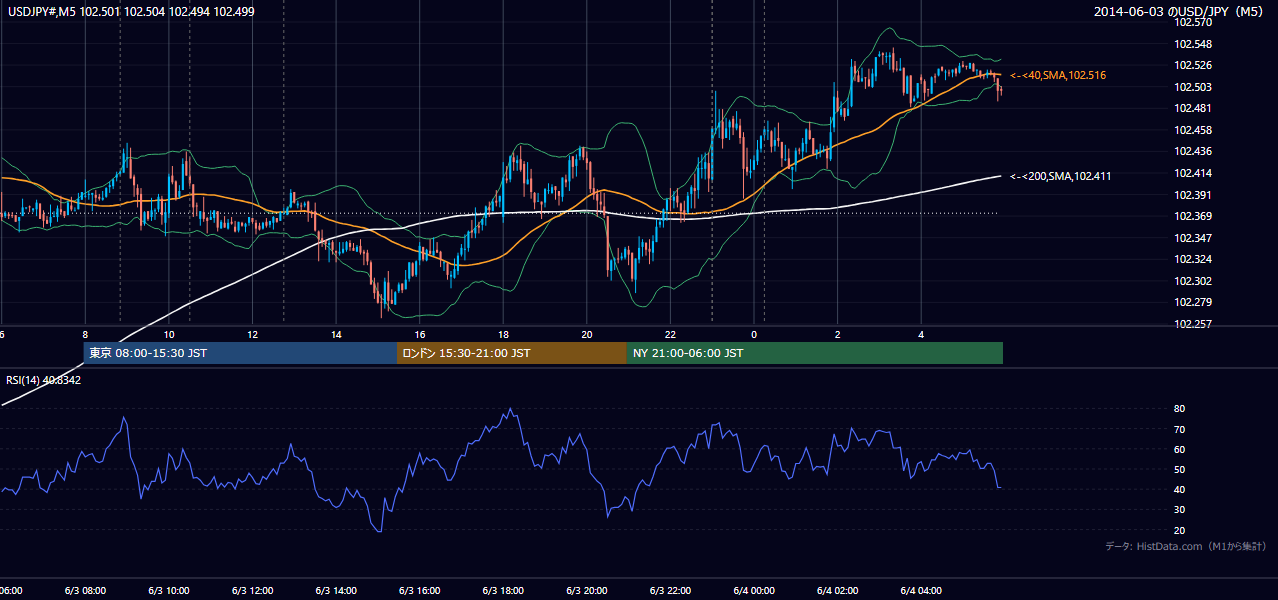The height and width of the screenshot is (600, 1278).
Task: Click the 200 SMA 102.411 label
Action: coord(1061,176)
